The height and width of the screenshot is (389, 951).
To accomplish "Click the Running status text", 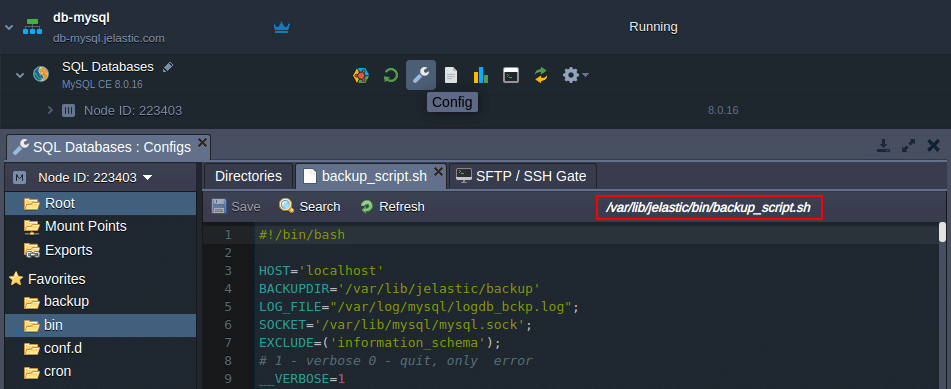I will coord(653,27).
